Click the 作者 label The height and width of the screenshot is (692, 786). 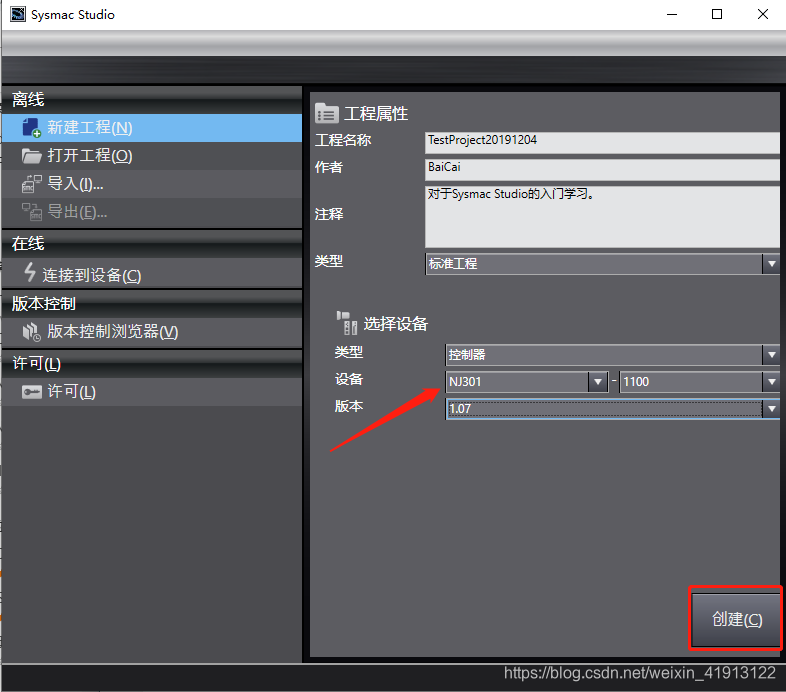[329, 167]
